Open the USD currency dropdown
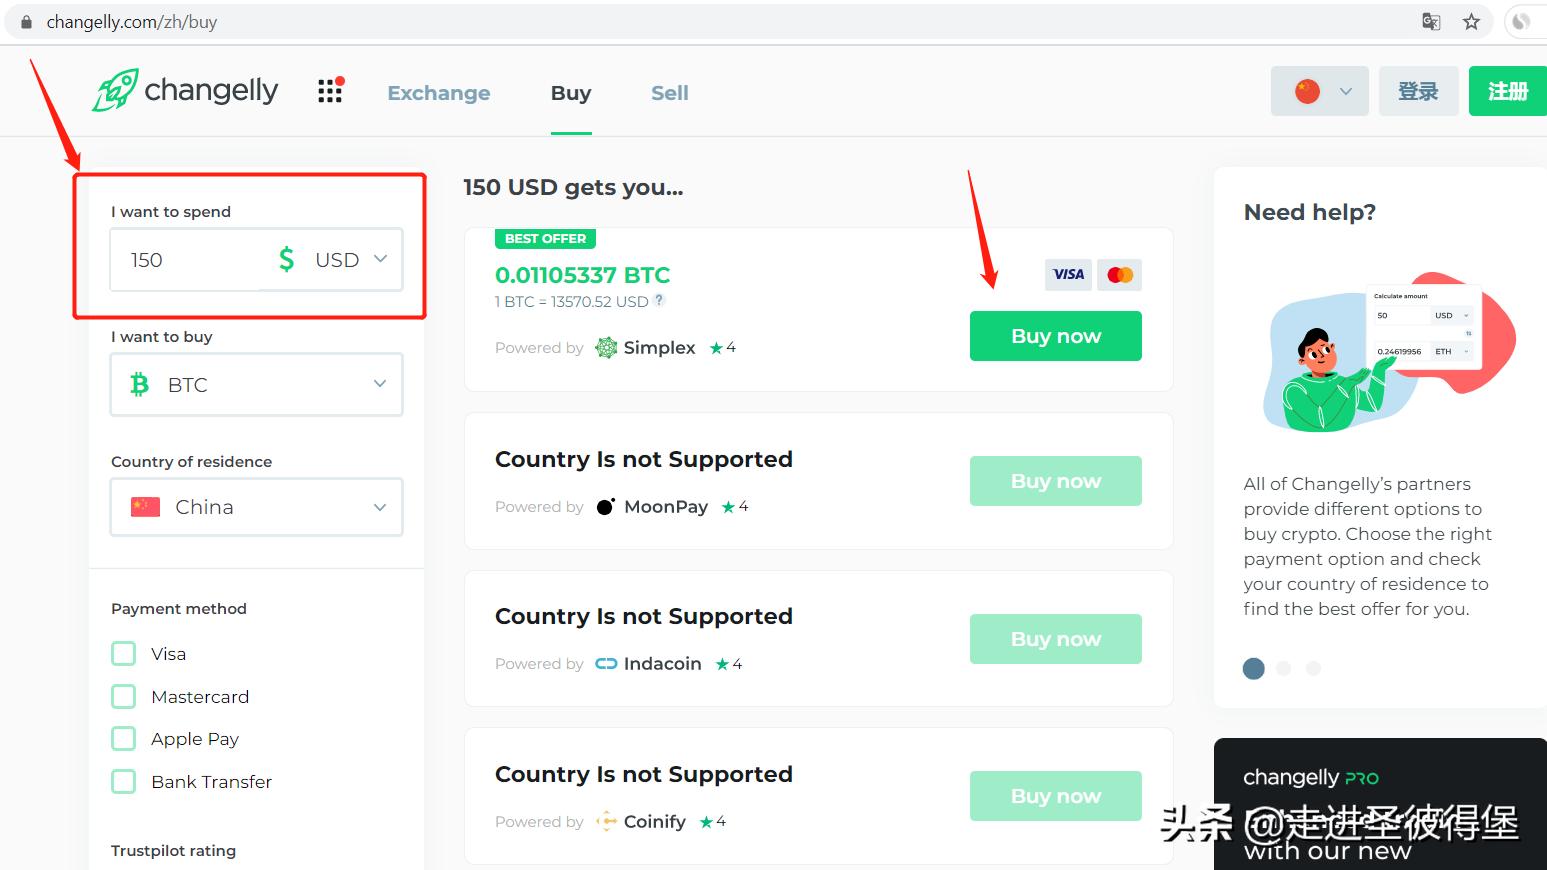This screenshot has height=870, width=1547. (x=335, y=260)
